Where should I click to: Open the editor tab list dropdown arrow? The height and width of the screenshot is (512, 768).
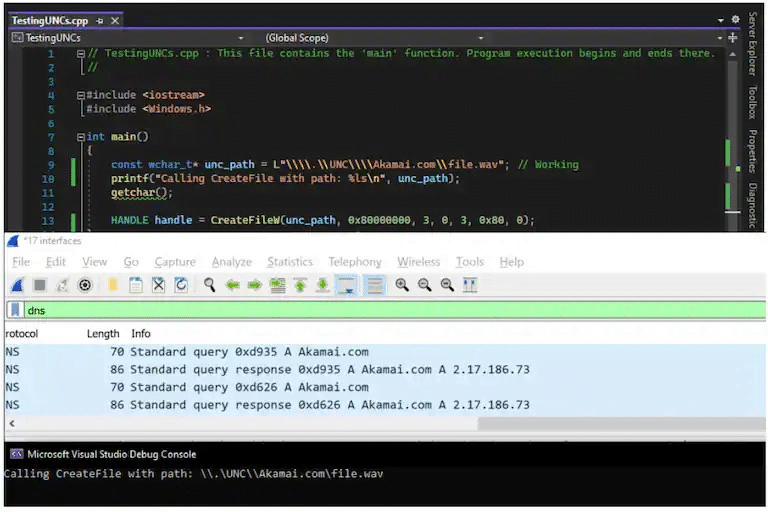click(720, 20)
